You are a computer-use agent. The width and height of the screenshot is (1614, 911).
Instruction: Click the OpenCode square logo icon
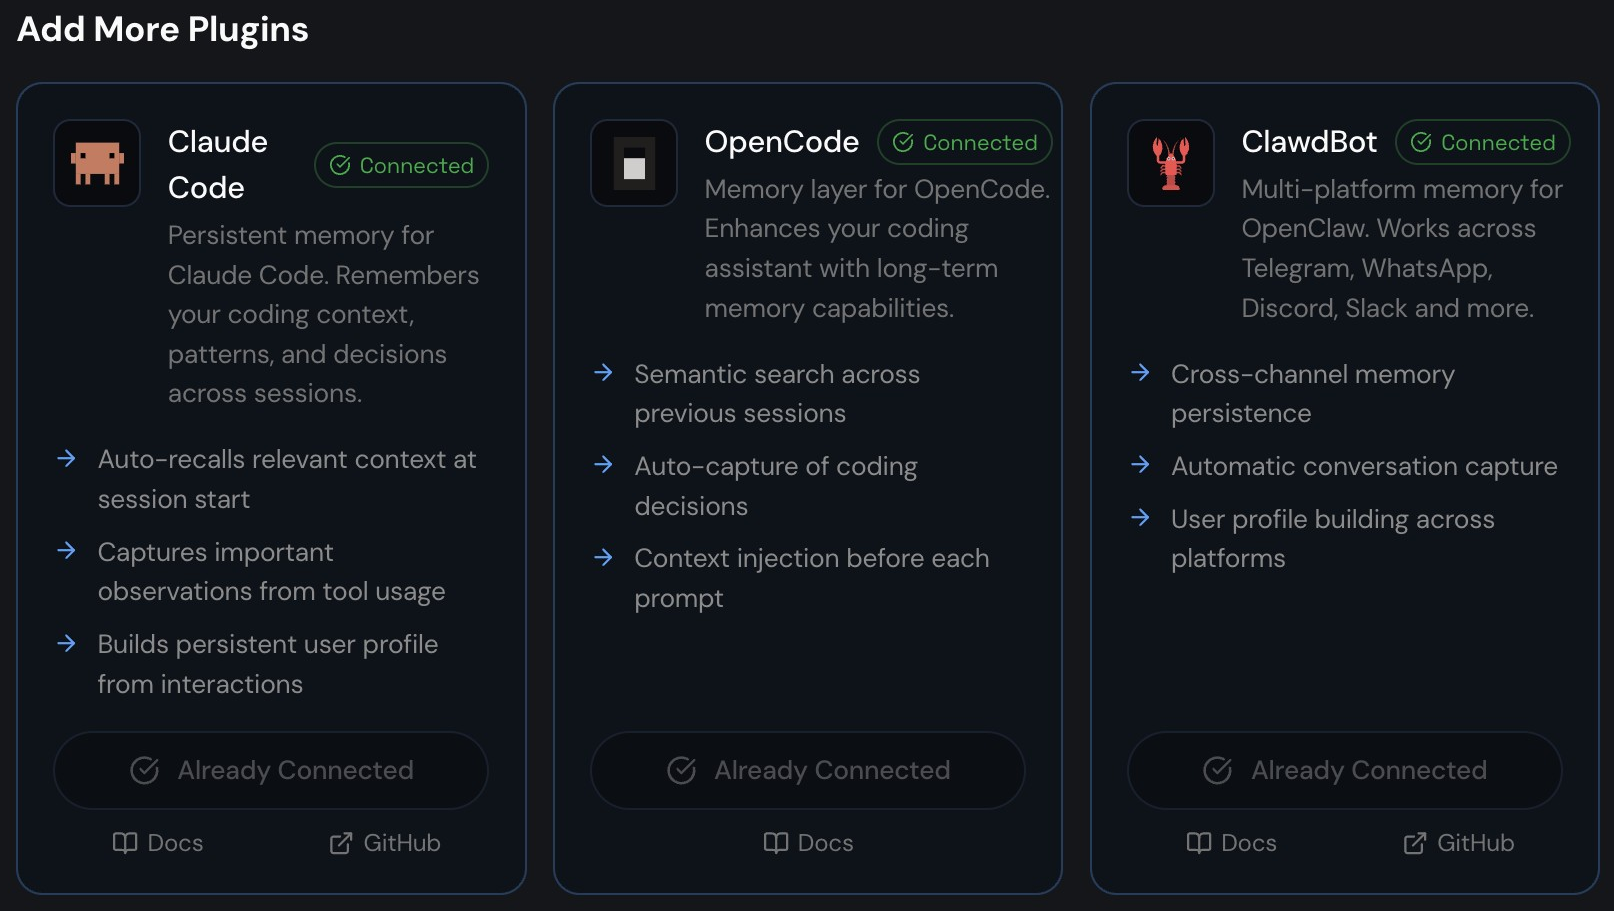tap(634, 163)
